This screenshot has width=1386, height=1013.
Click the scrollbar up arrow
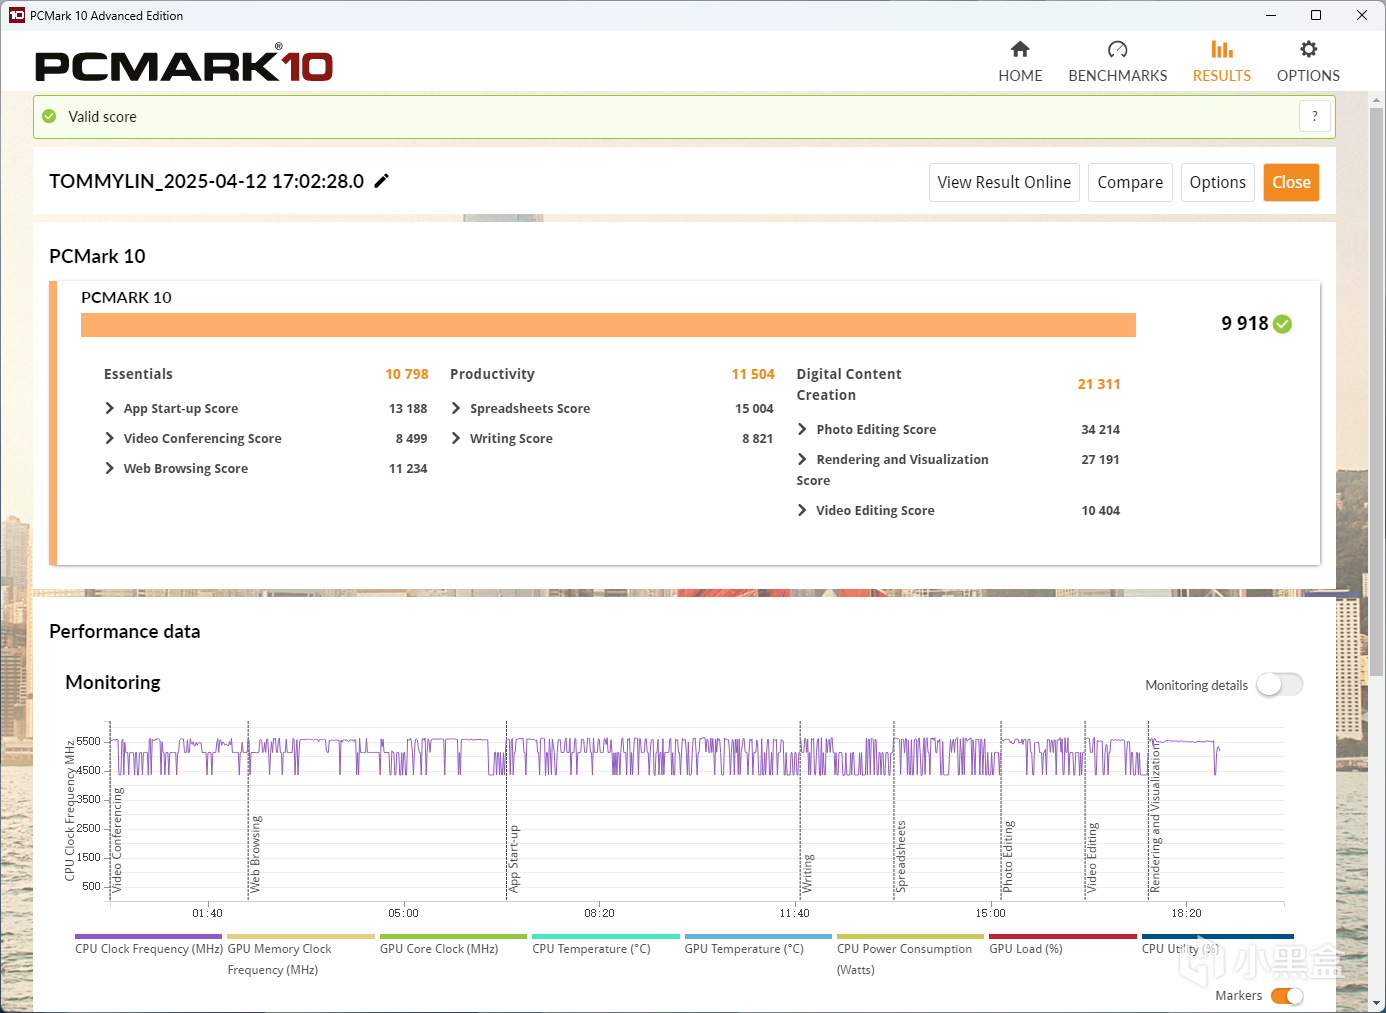[x=1376, y=100]
